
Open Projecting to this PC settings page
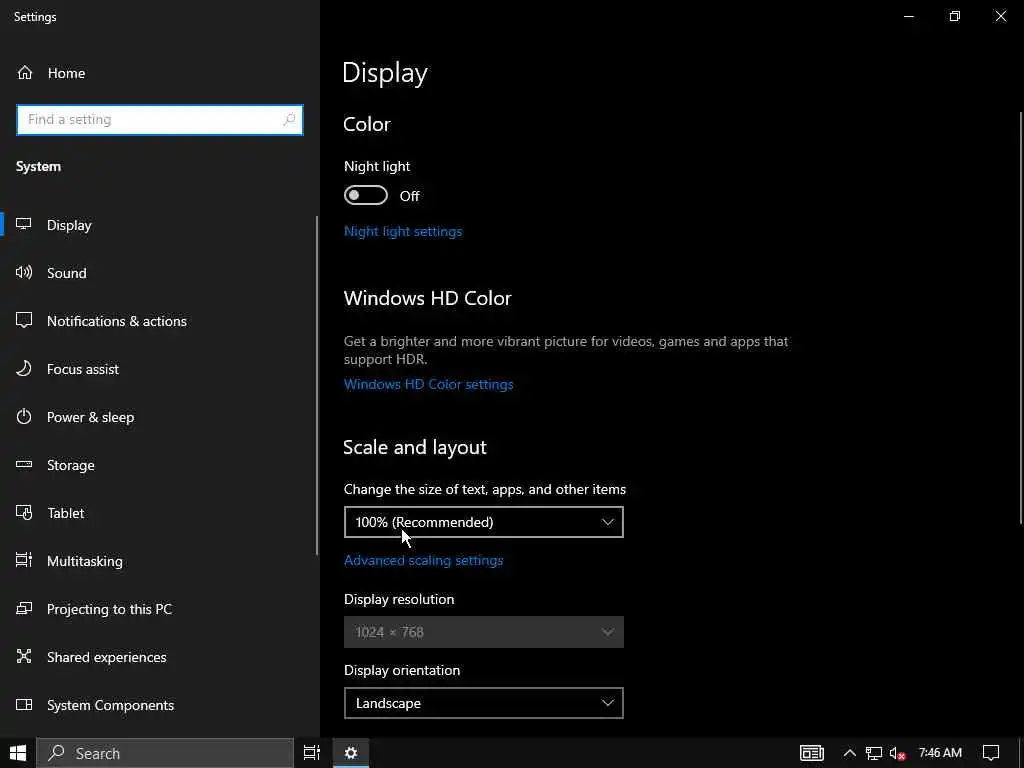(x=159, y=609)
